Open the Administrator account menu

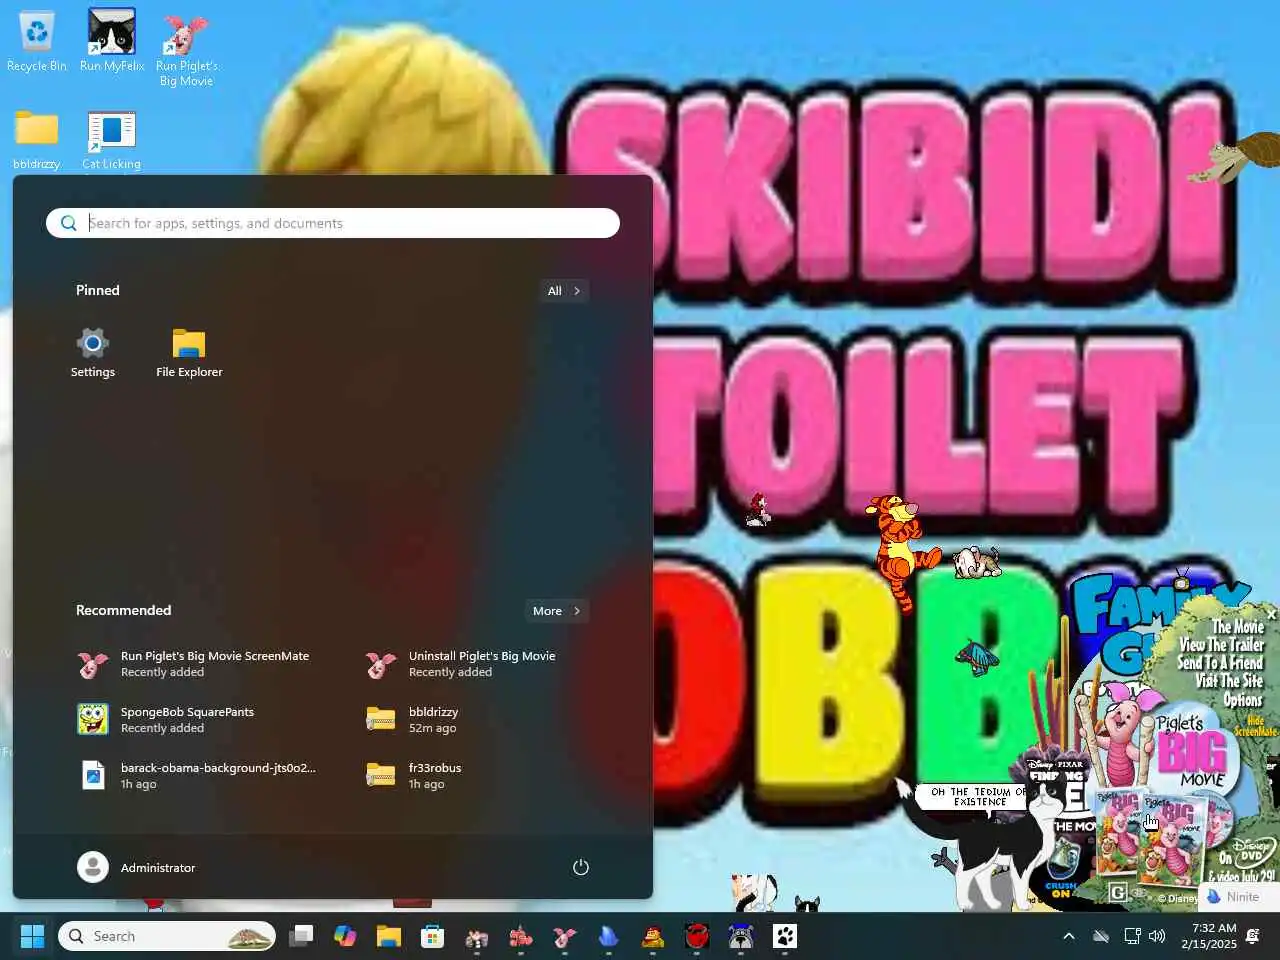coord(137,867)
